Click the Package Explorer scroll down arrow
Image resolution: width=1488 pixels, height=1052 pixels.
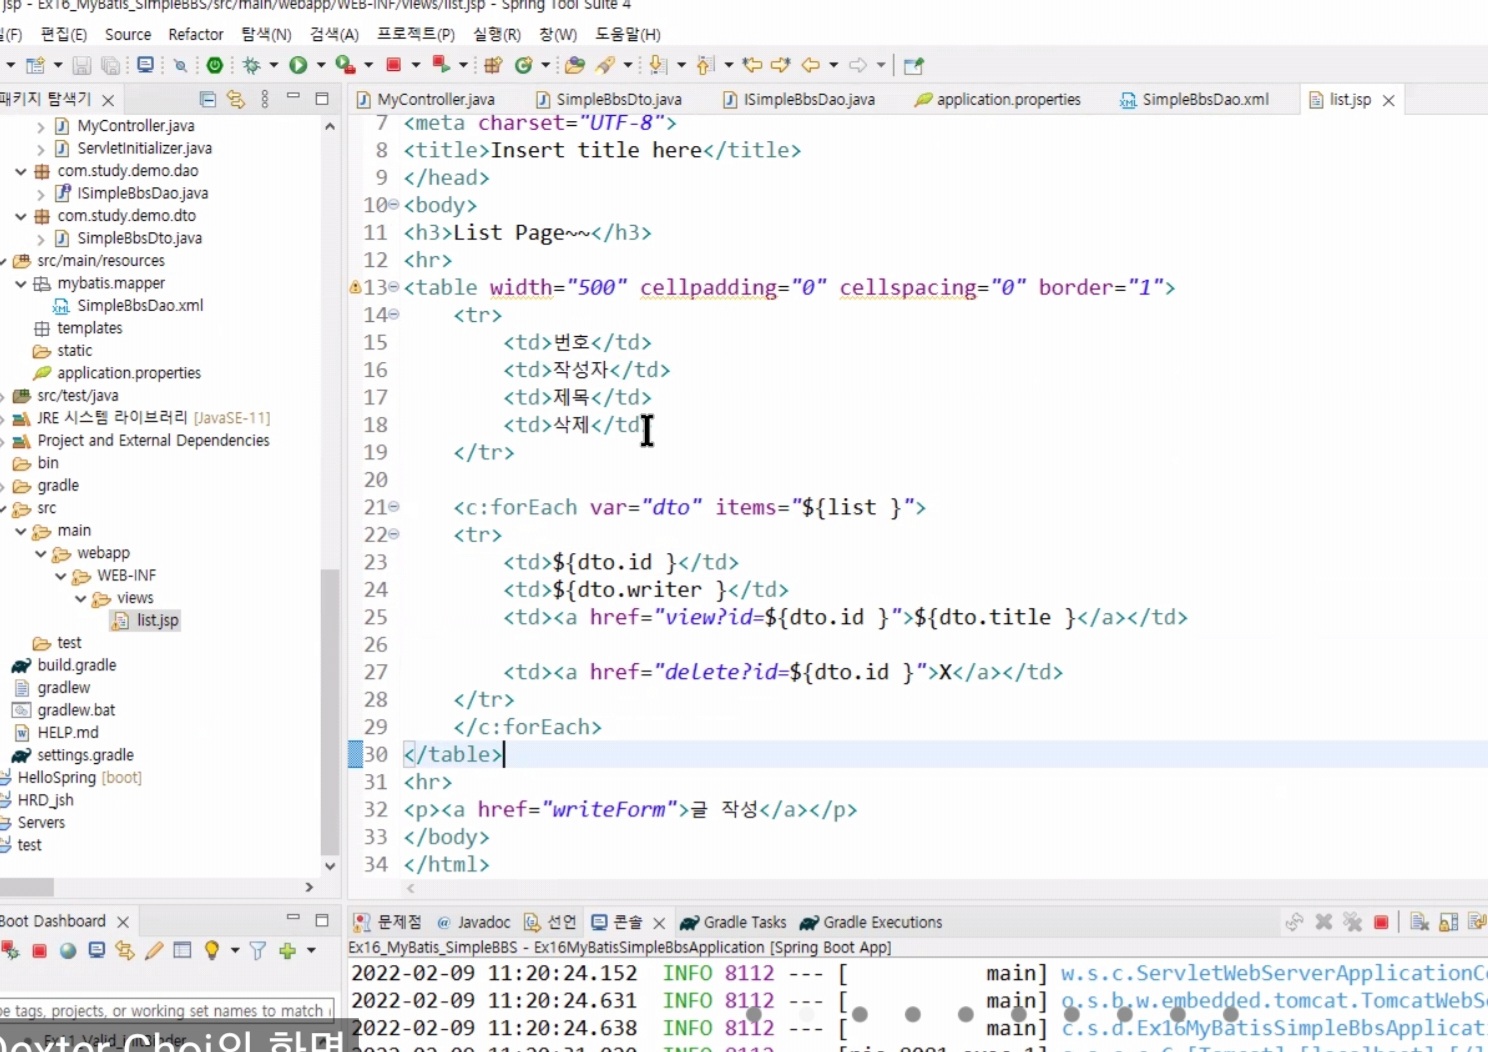(330, 866)
